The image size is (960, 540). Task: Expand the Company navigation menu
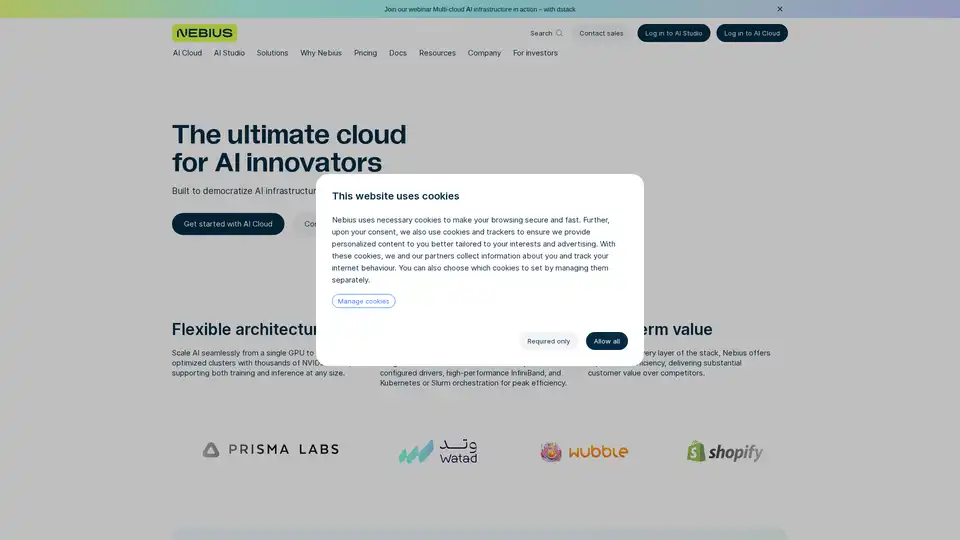pyautogui.click(x=484, y=53)
